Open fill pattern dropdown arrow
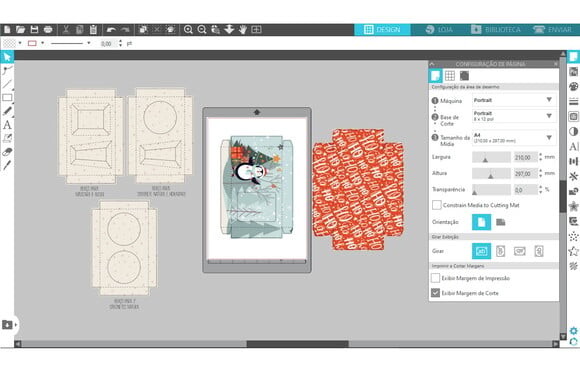 (x=20, y=43)
